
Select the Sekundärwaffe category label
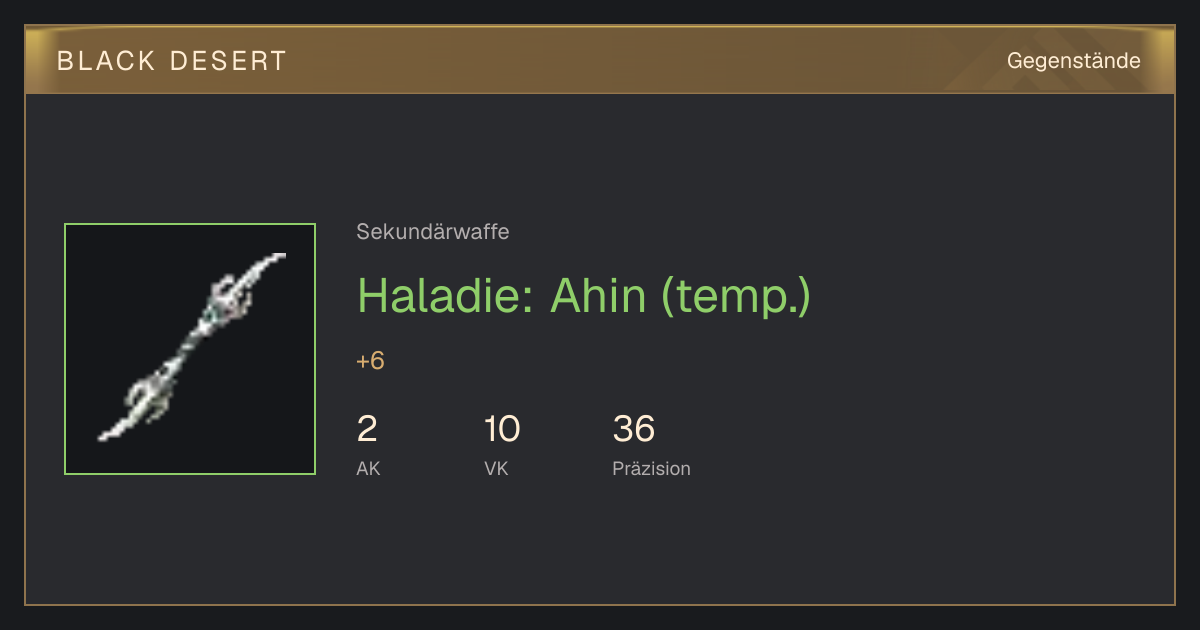coord(432,232)
